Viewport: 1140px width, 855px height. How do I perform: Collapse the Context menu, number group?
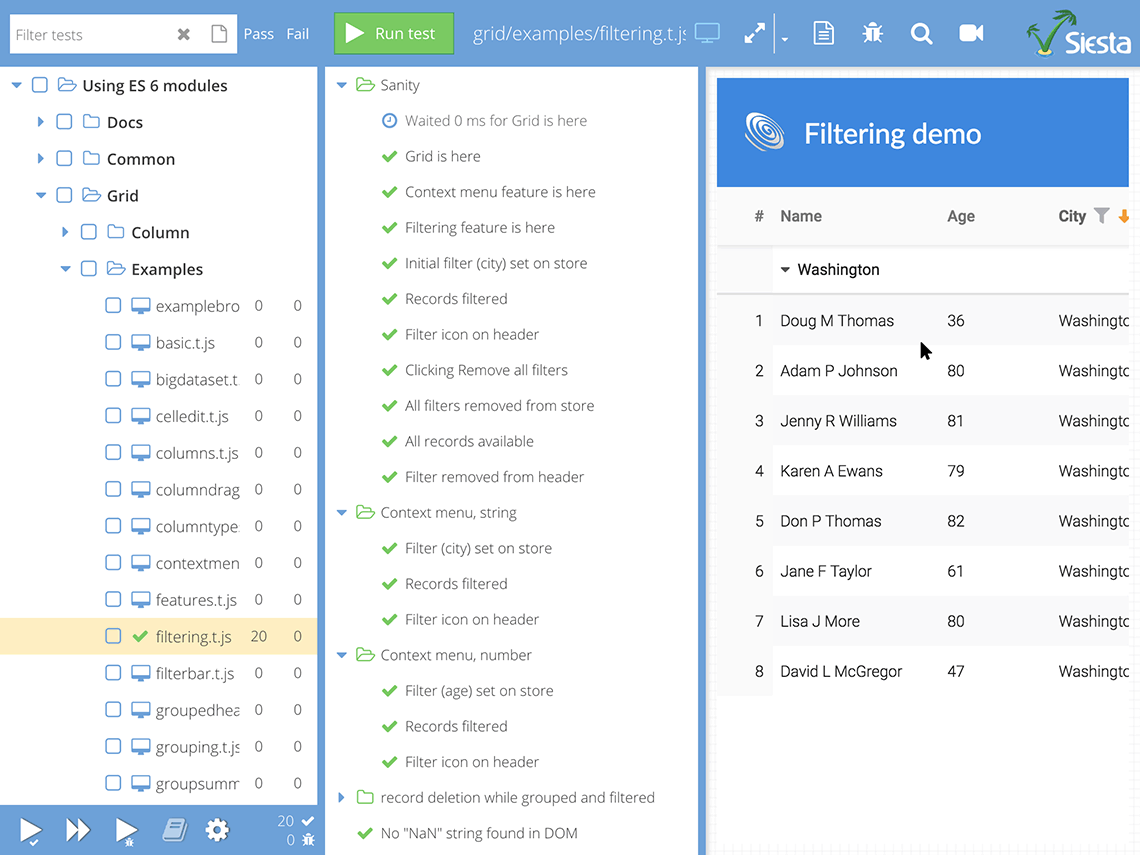tap(342, 655)
